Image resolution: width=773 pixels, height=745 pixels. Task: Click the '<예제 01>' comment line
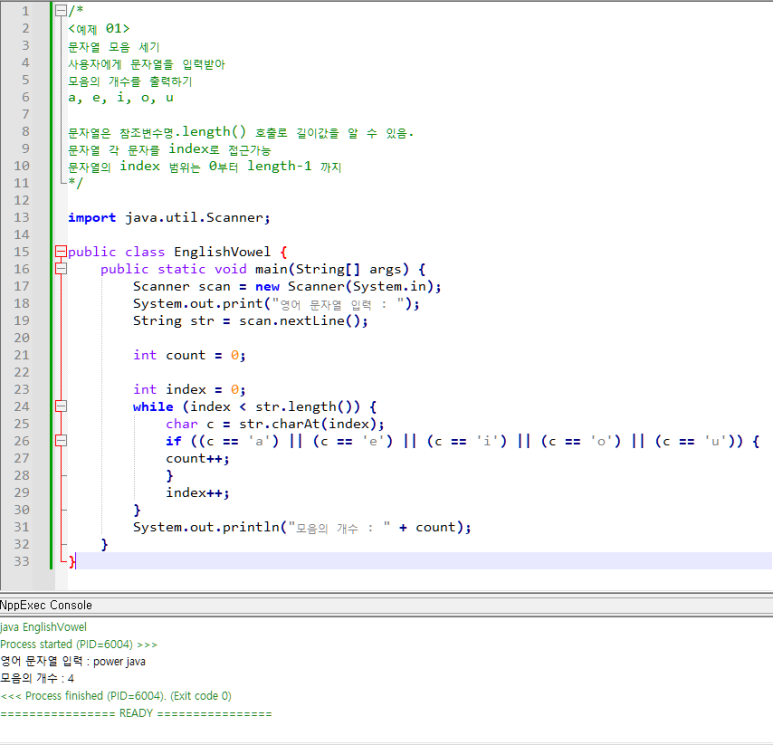pyautogui.click(x=99, y=29)
